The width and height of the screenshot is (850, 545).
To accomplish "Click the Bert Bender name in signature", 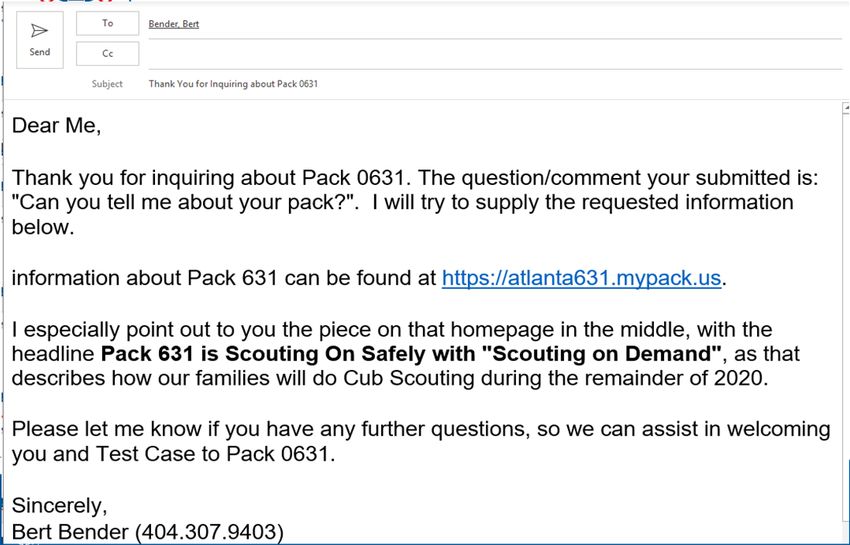I will coord(70,532).
